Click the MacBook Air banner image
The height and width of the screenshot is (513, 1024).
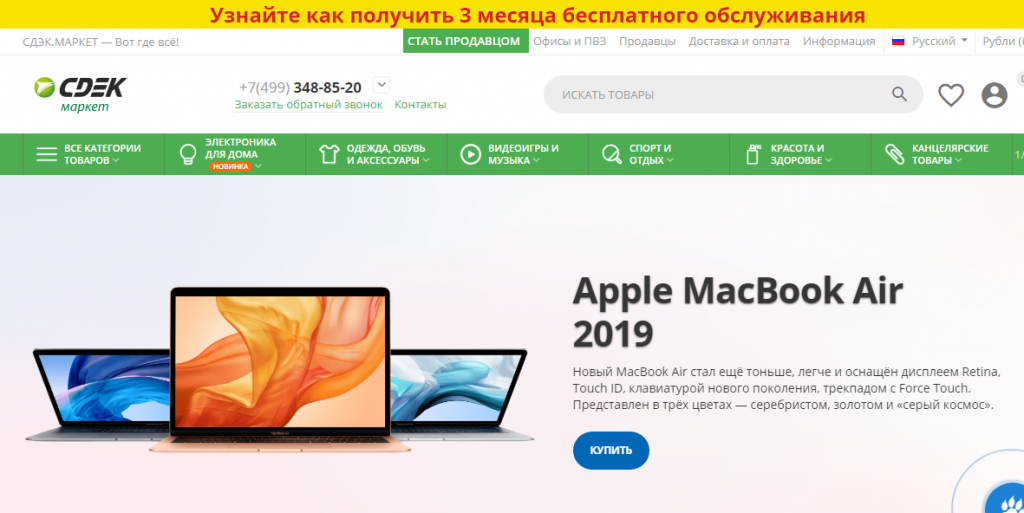click(x=280, y=371)
